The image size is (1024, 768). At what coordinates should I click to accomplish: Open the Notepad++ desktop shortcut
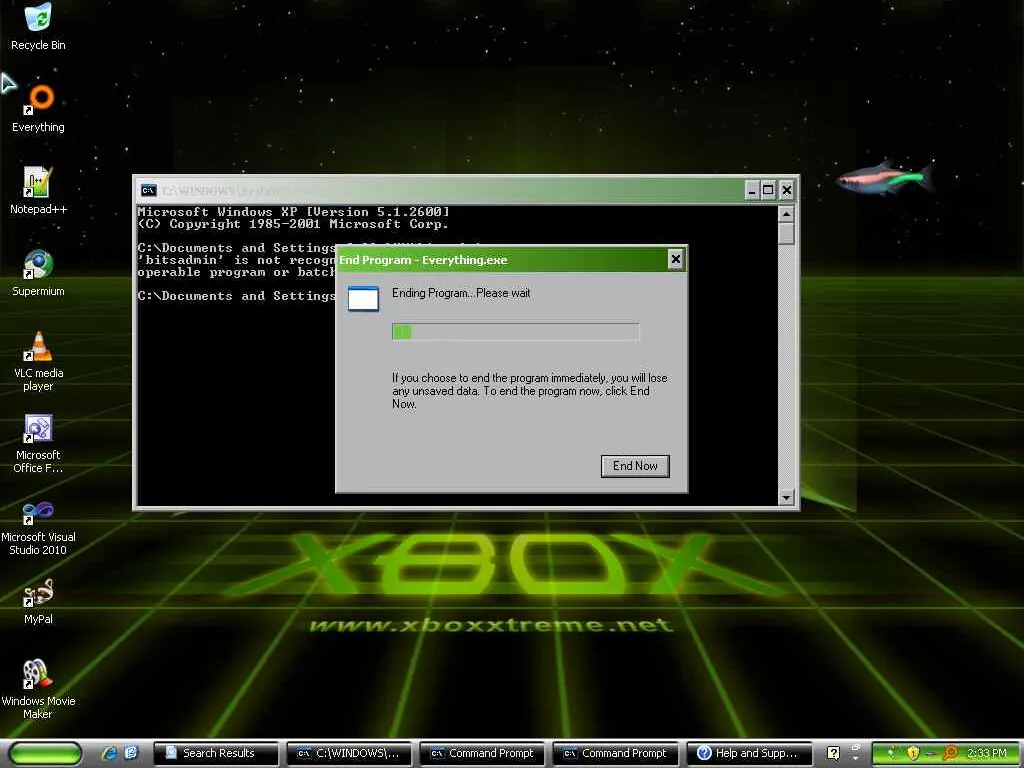(x=38, y=191)
